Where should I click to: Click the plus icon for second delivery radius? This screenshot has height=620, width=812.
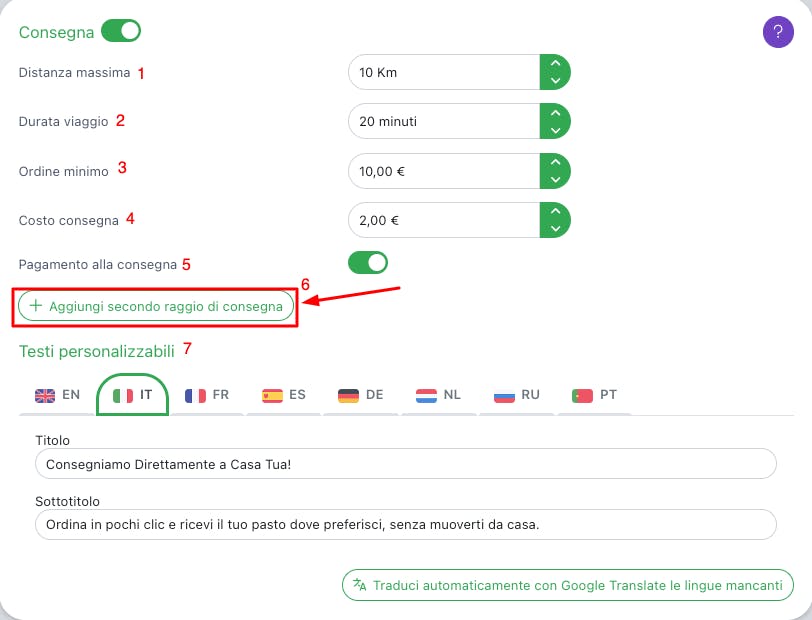[x=36, y=306]
